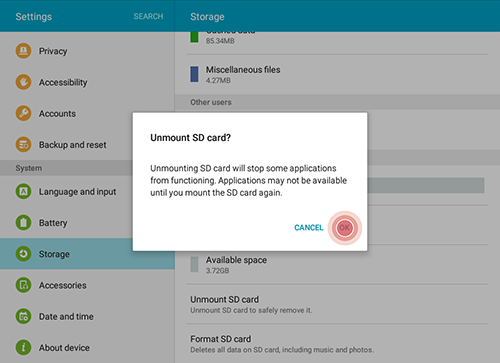The image size is (500, 363).
Task: Open Accessibility settings
Action: [87, 82]
